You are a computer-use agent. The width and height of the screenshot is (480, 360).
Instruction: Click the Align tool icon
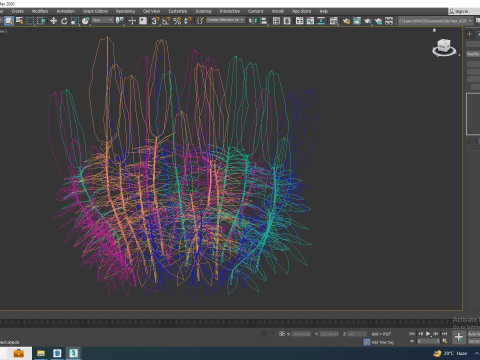264,21
